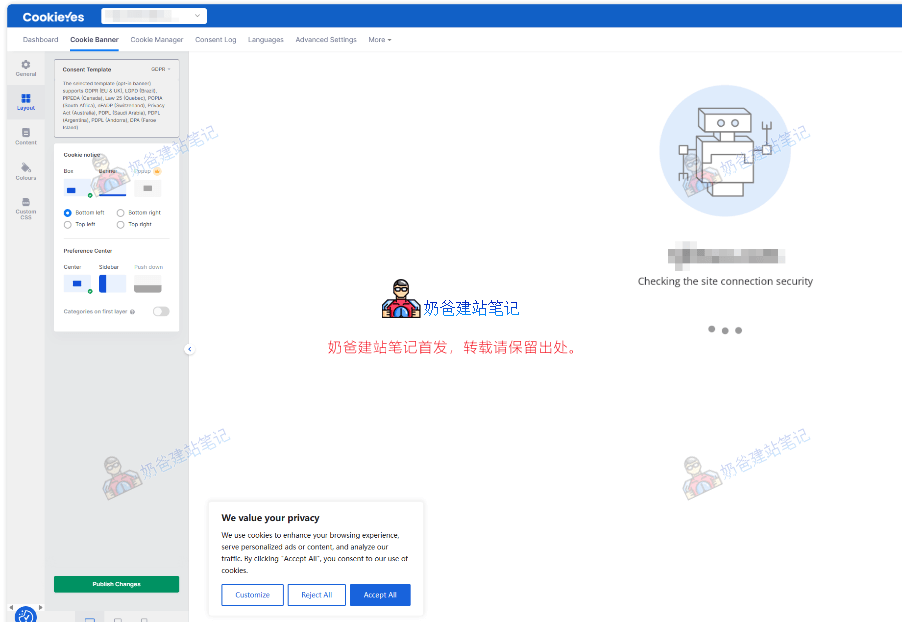The height and width of the screenshot is (622, 902).
Task: Select the Bottom left position radio
Action: click(68, 213)
